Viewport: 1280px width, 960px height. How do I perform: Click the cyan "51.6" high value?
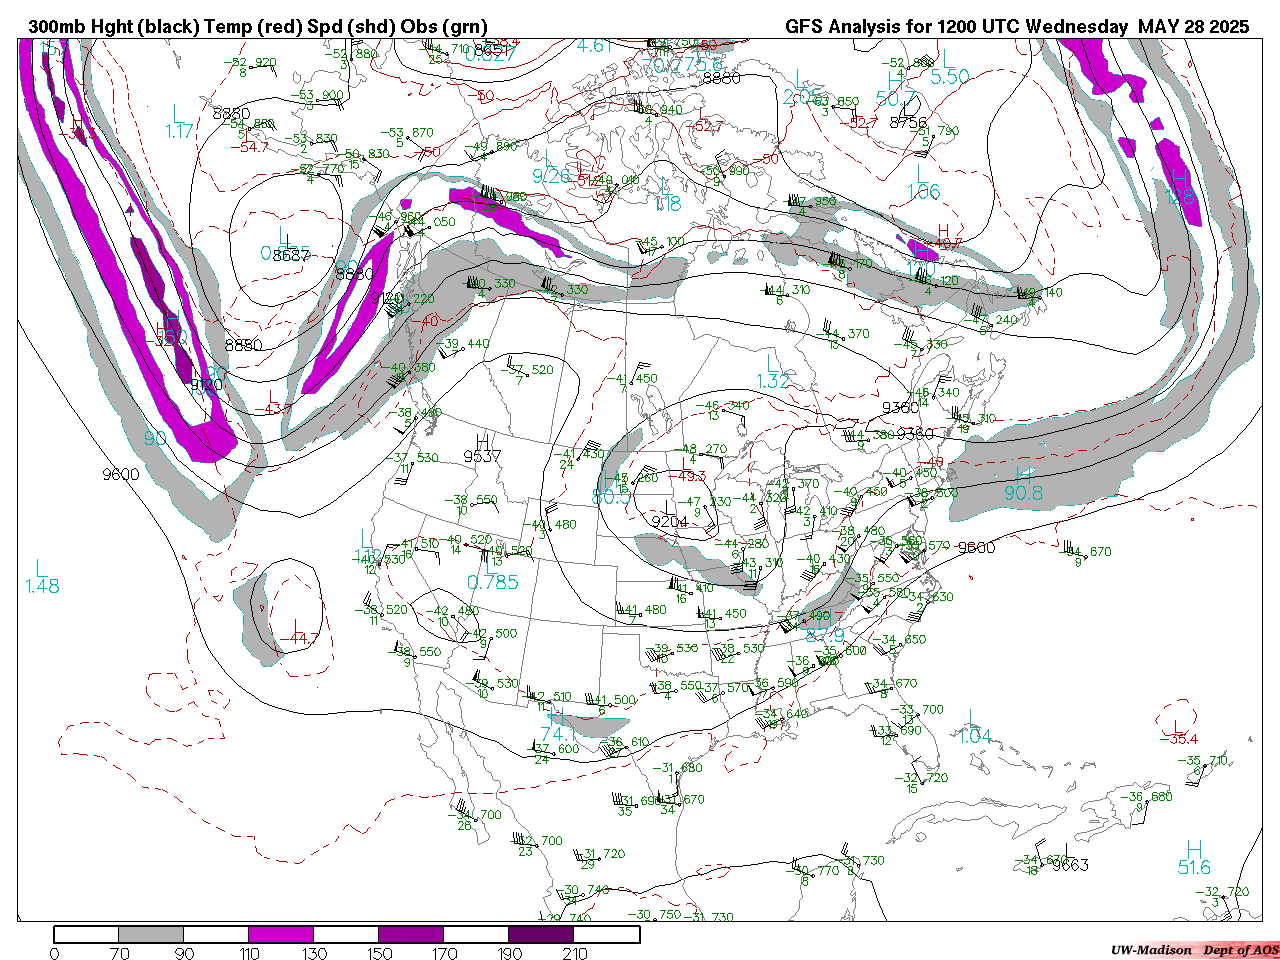click(1194, 867)
